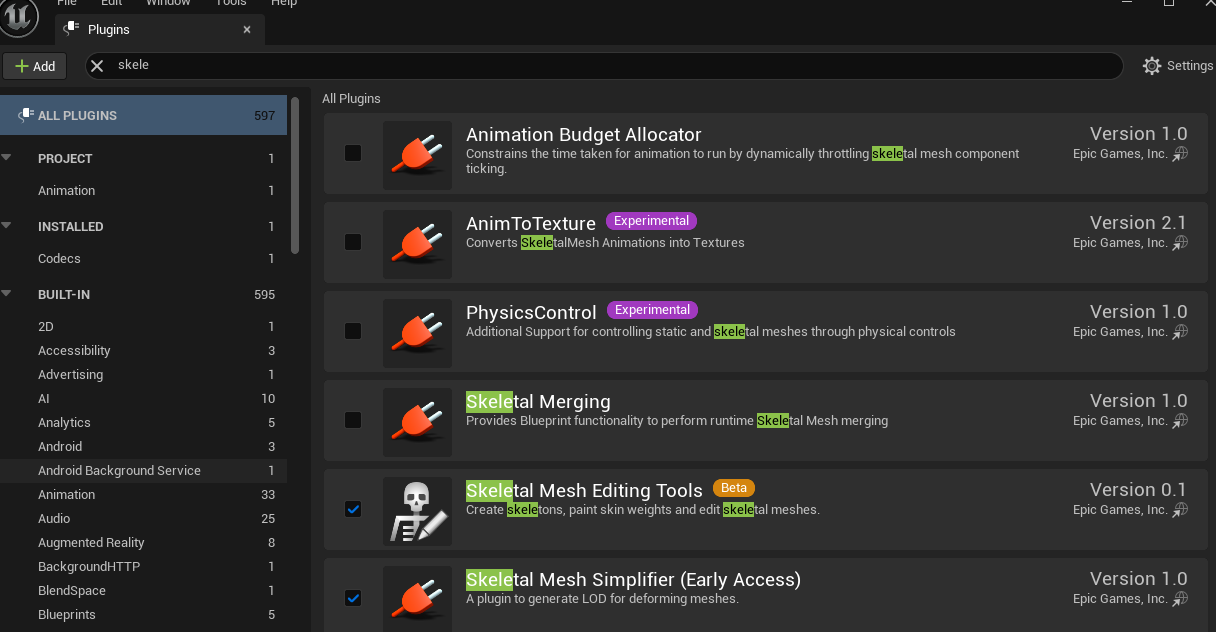Select the Animation category with 33 plugins
The width and height of the screenshot is (1216, 632).
point(143,494)
